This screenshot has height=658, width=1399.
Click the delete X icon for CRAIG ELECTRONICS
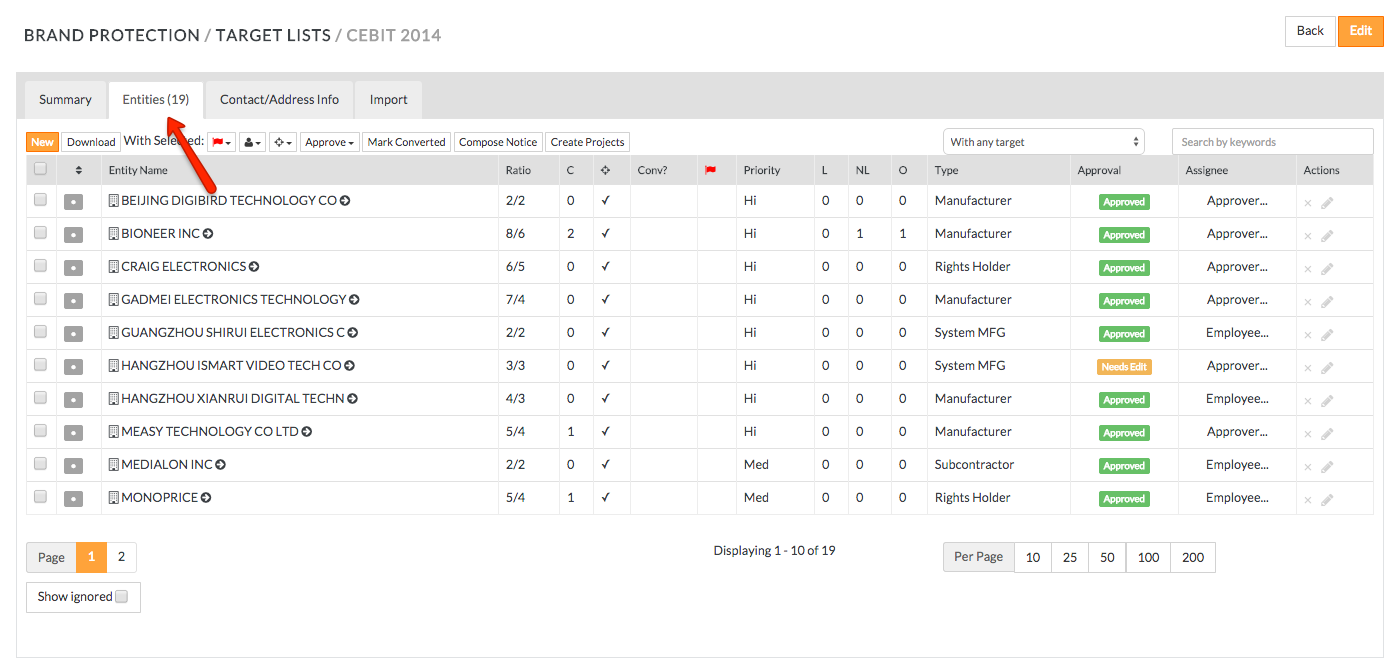coord(1307,269)
